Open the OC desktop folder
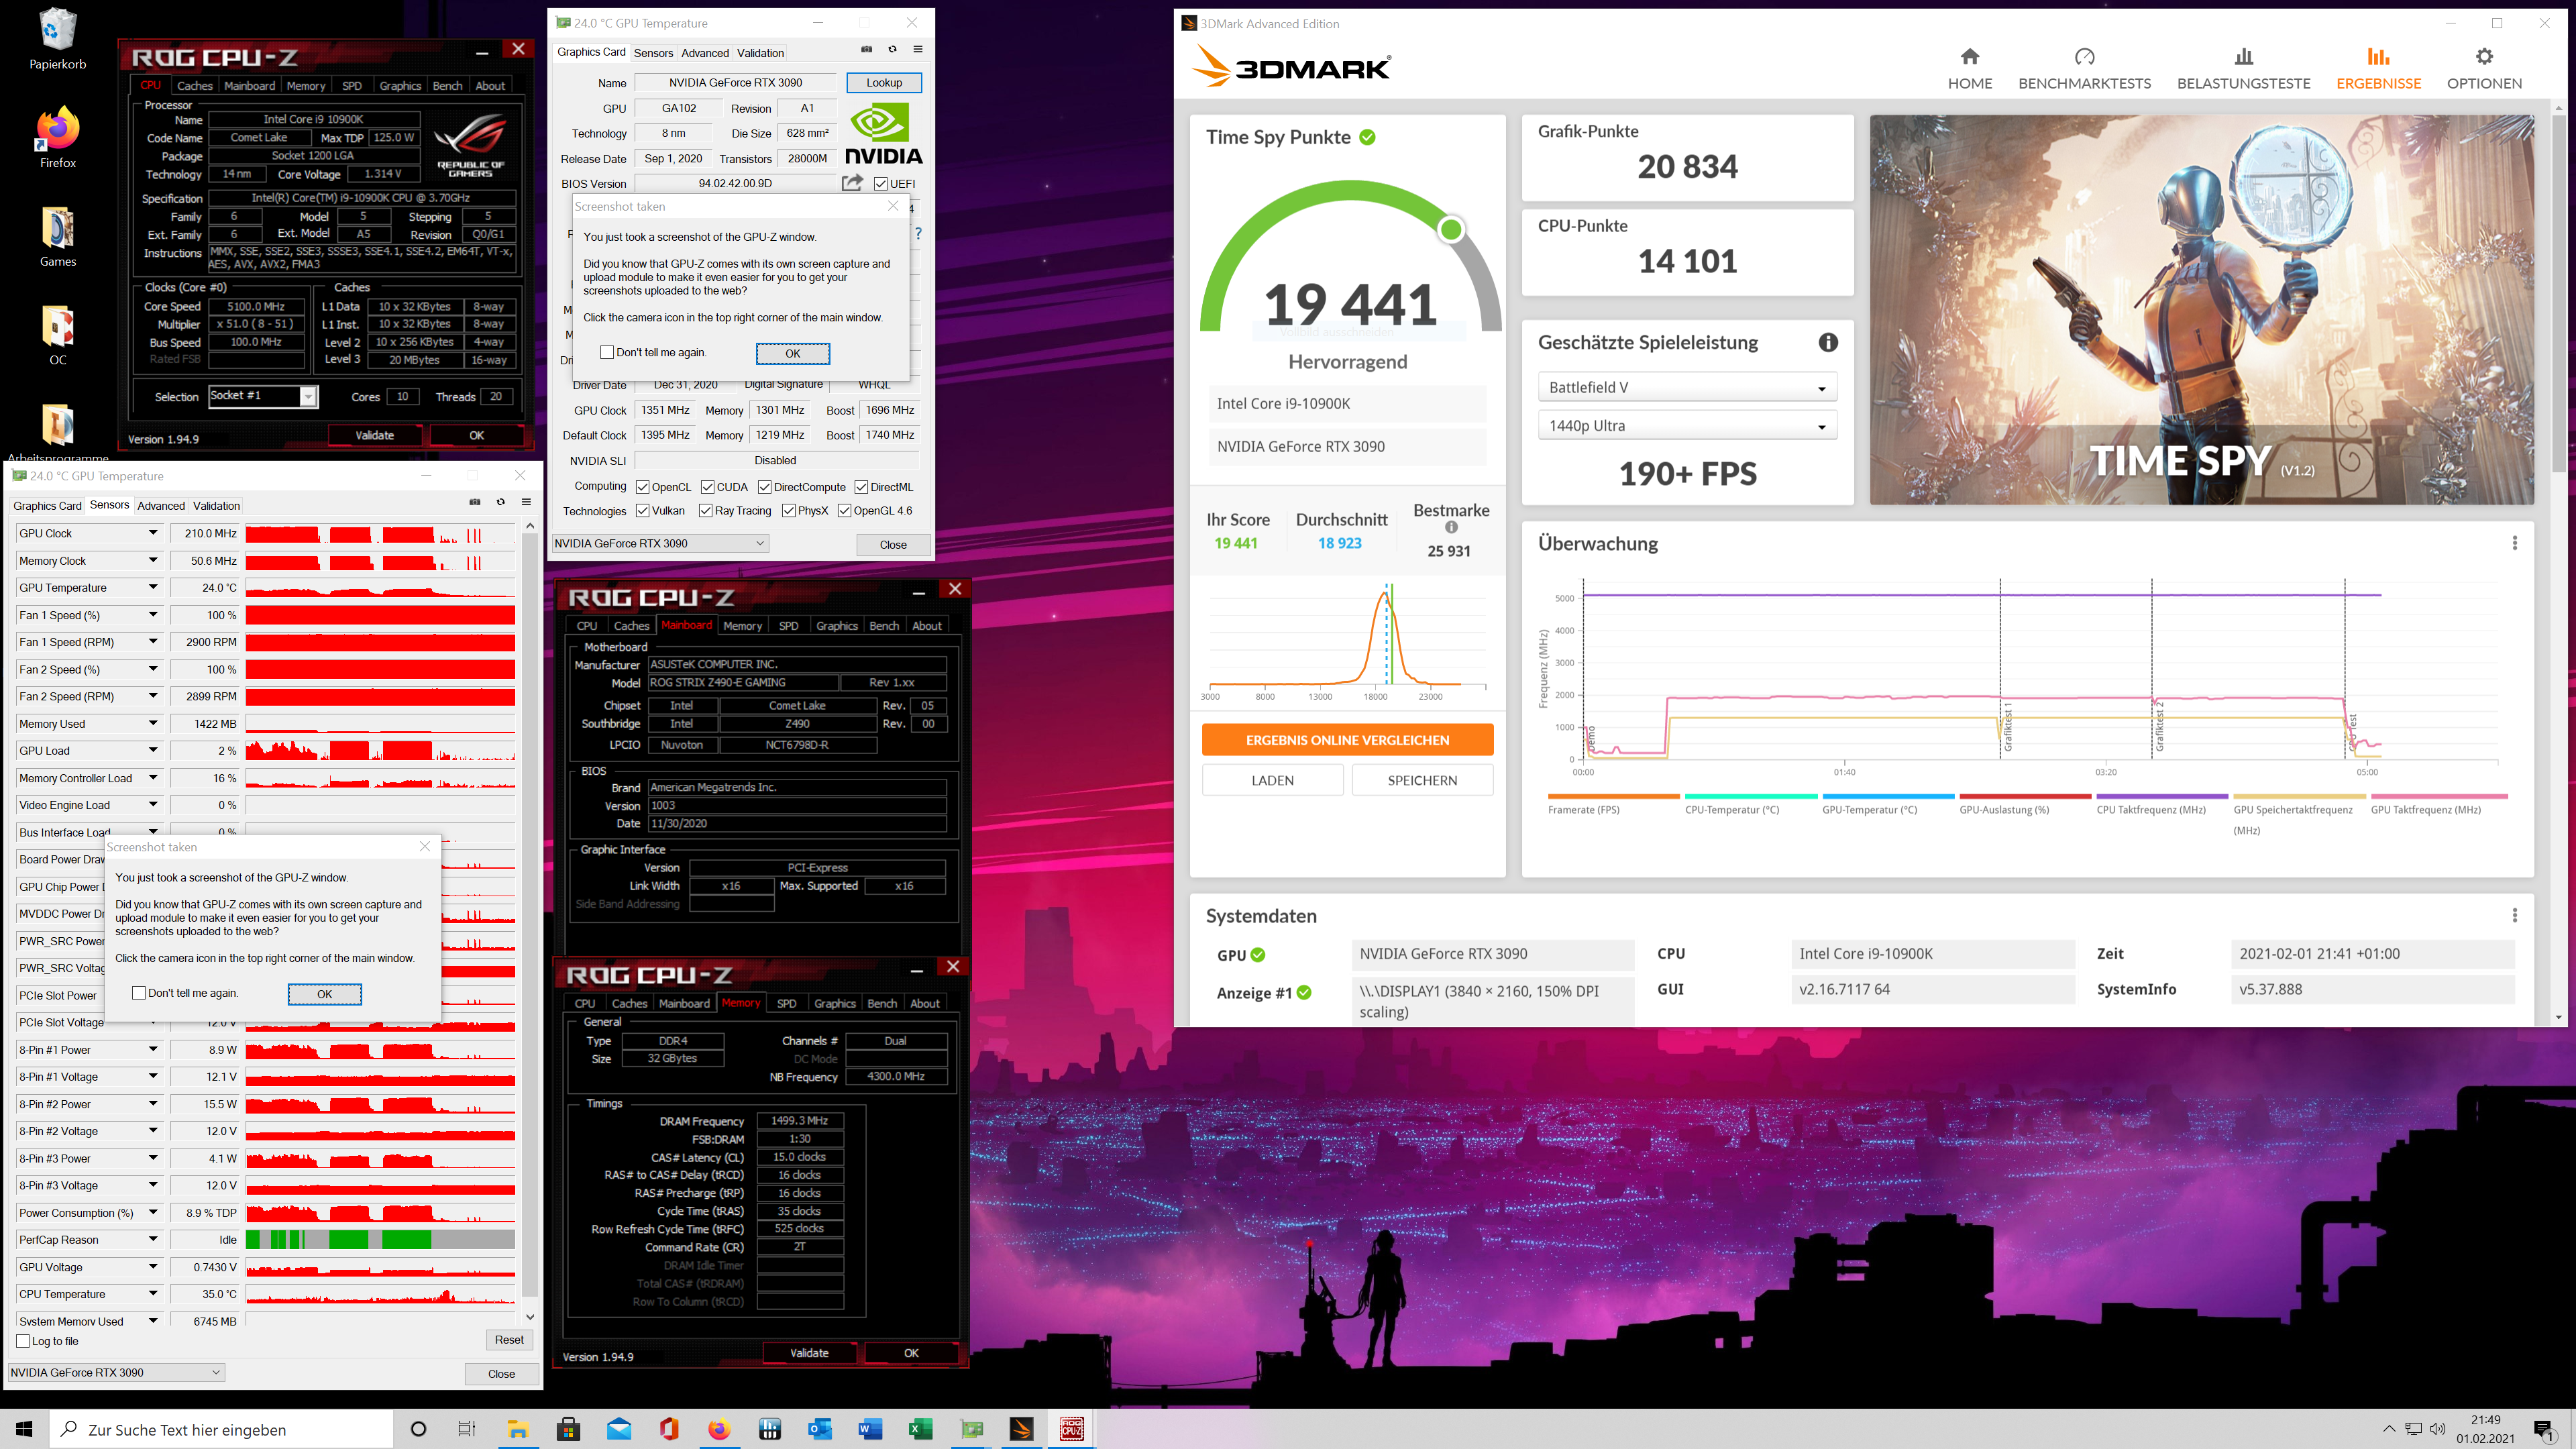Screen dimensions: 2576x1449 (x=57, y=335)
